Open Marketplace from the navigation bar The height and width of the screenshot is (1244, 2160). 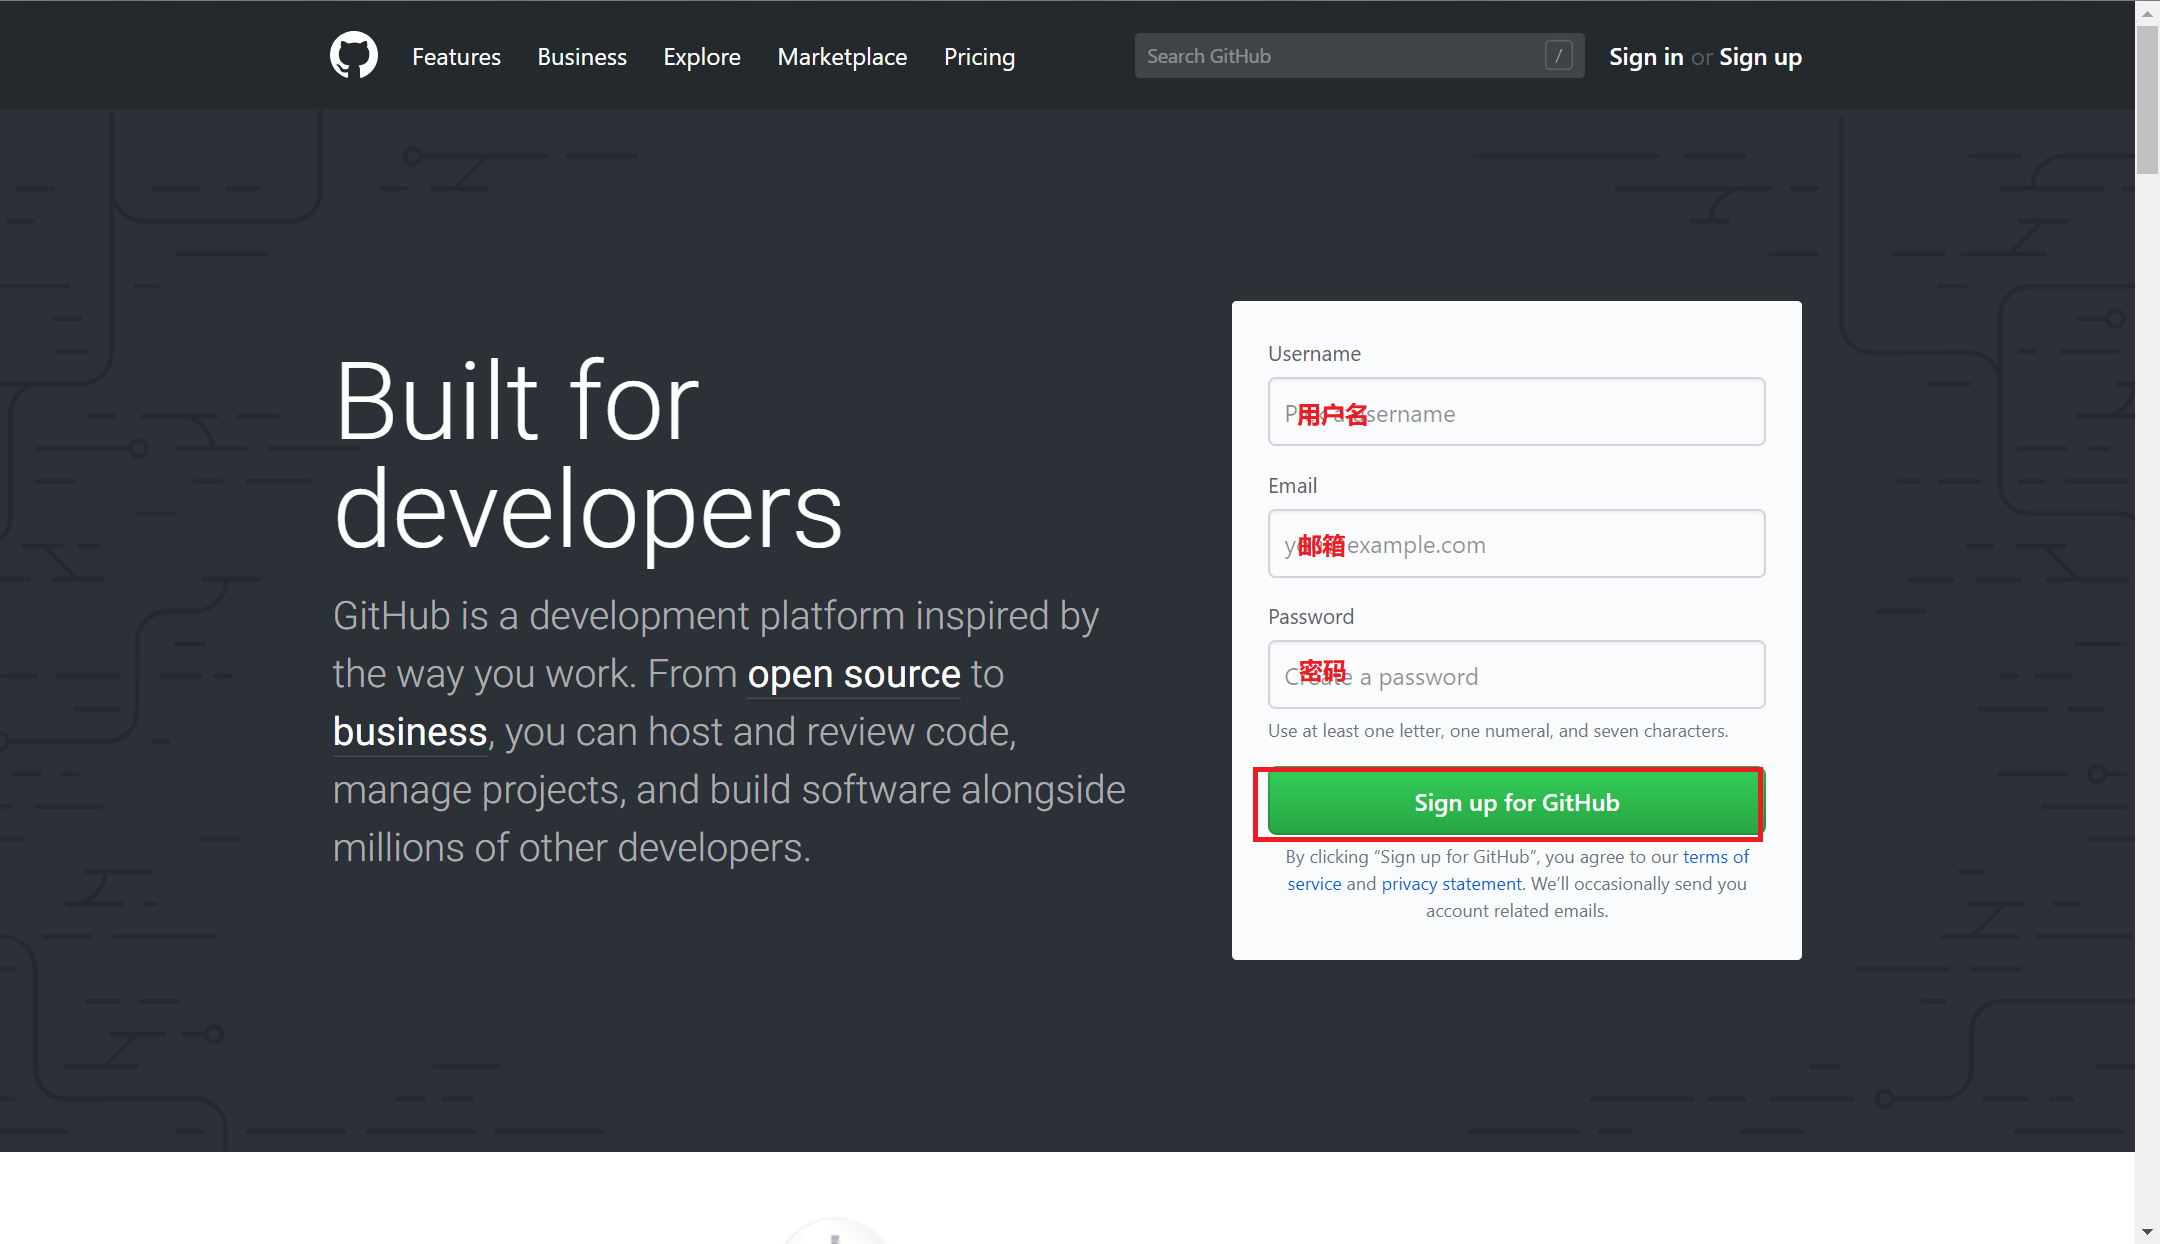coord(842,57)
